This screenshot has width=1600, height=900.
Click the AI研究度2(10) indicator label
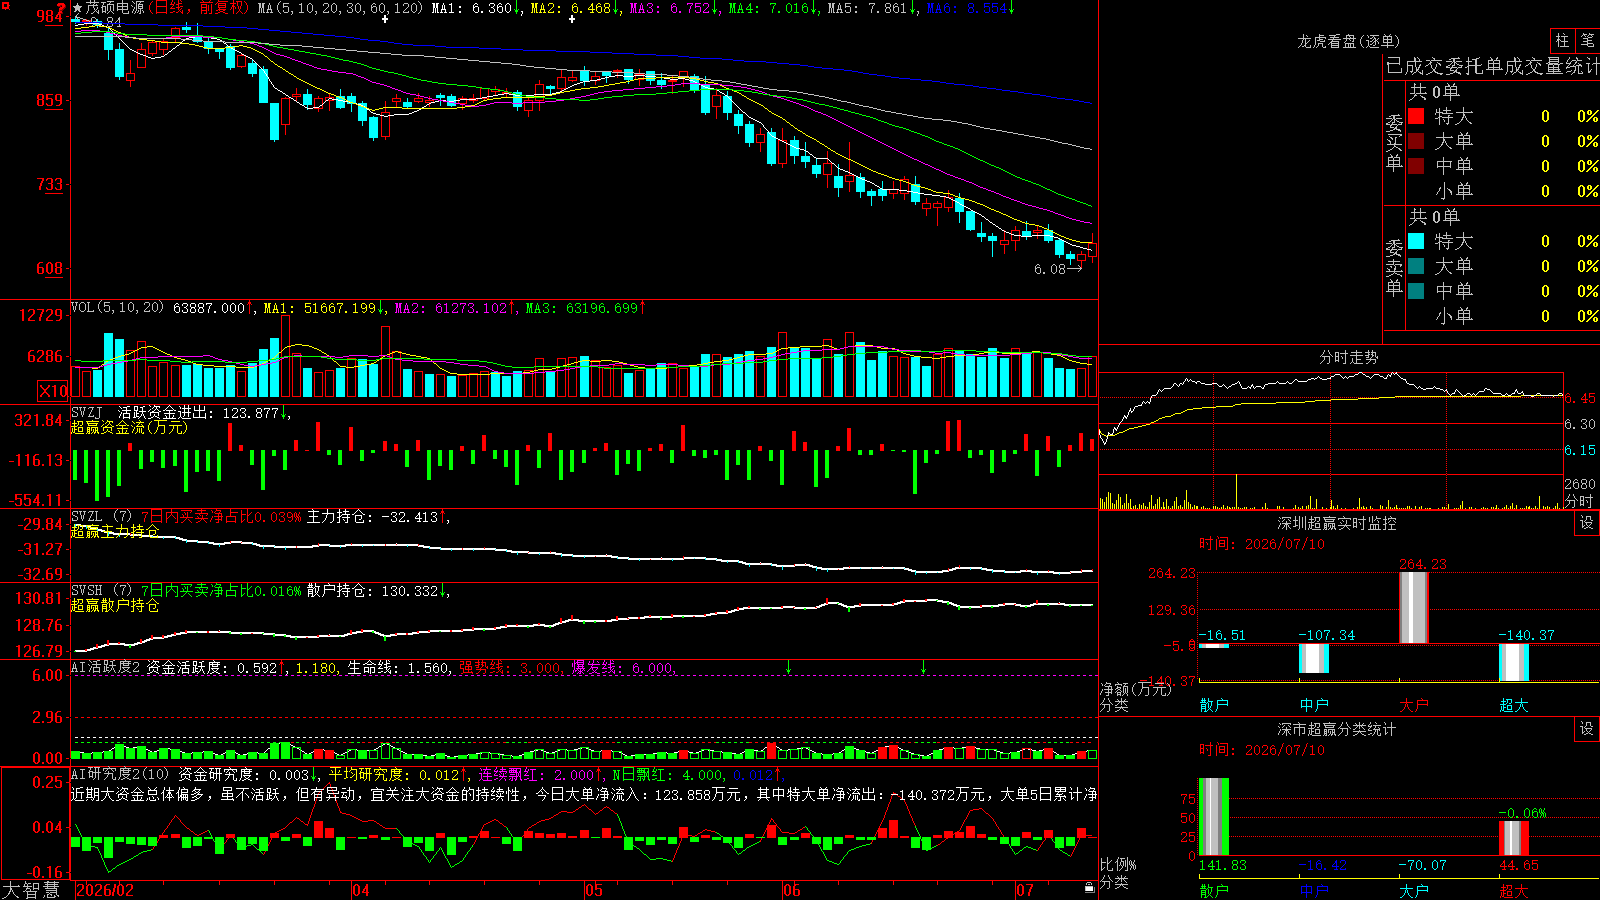click(120, 774)
